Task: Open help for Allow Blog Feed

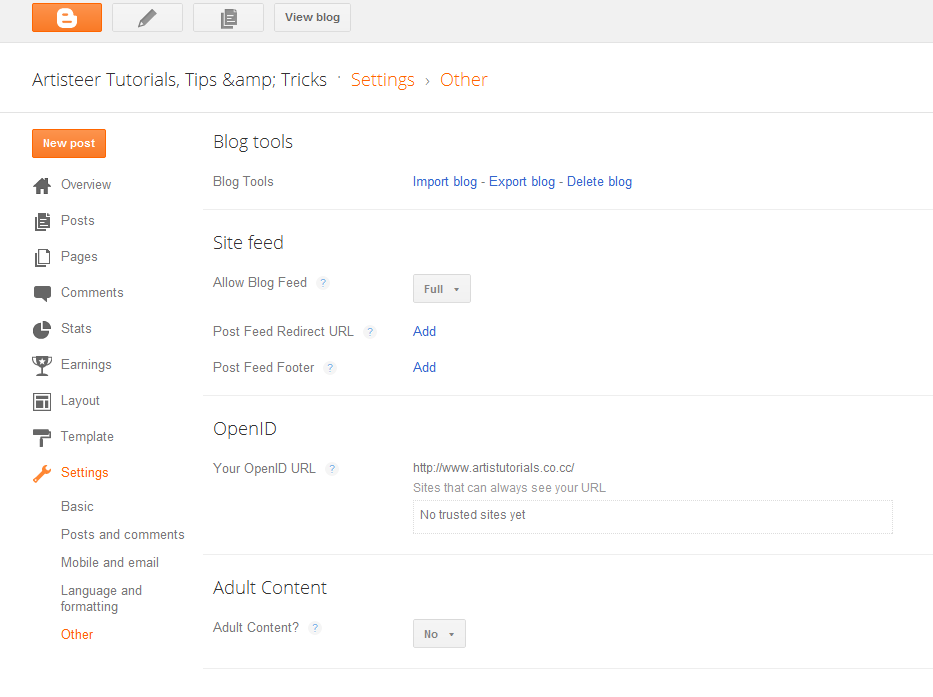Action: click(x=323, y=283)
